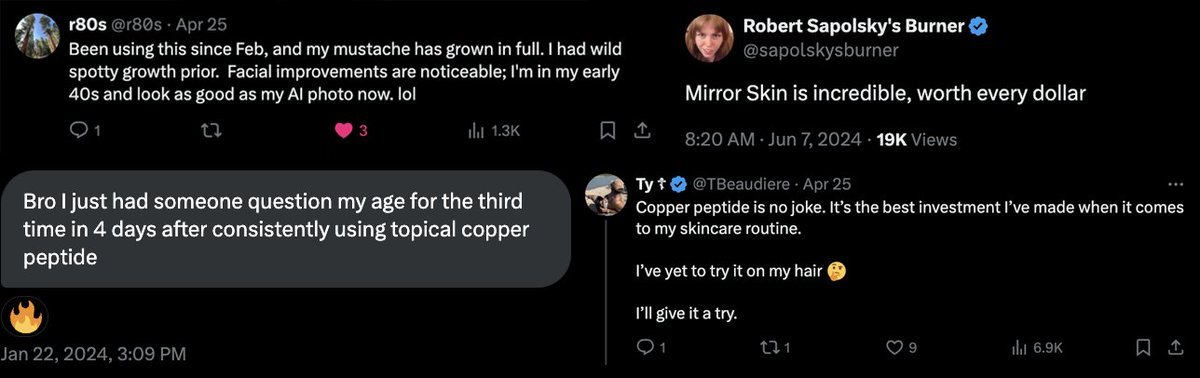View analytics showing 1.3K views
The height and width of the screenshot is (378, 1200).
(493, 131)
